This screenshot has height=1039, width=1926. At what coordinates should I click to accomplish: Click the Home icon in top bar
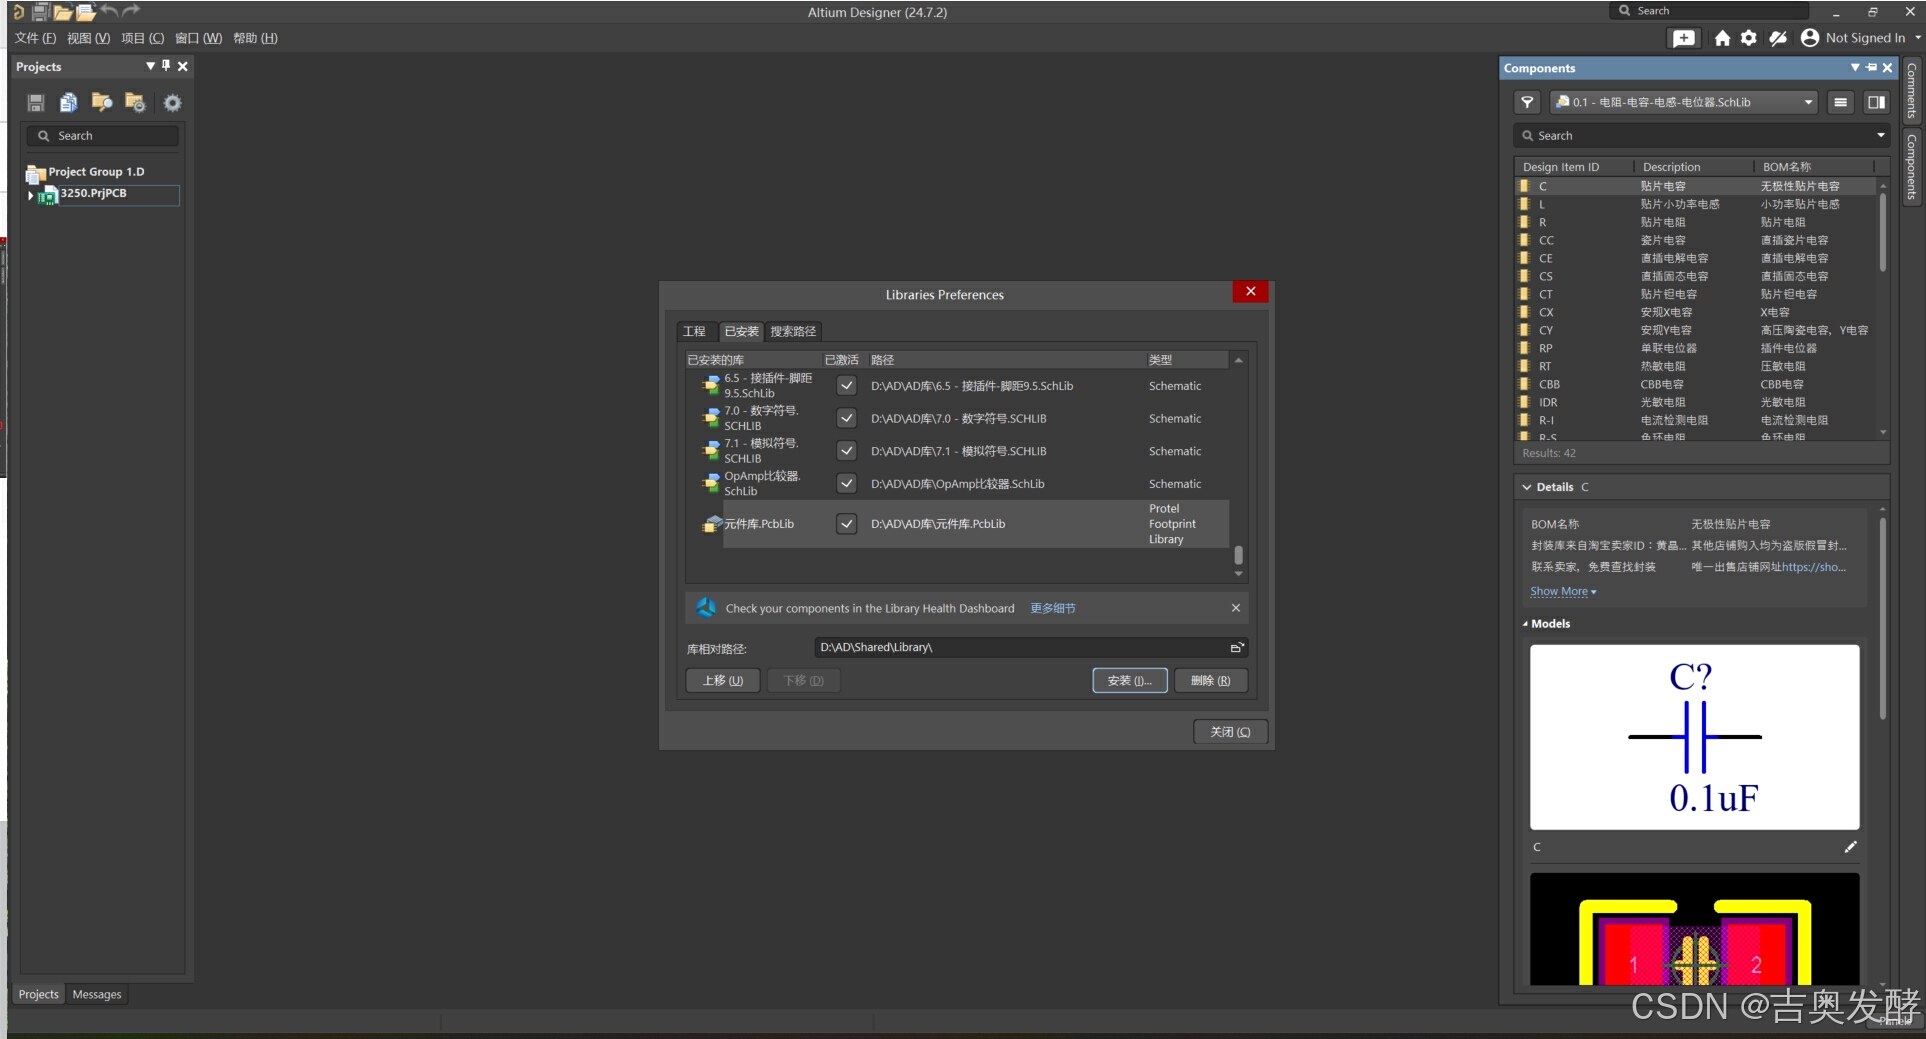click(1722, 38)
